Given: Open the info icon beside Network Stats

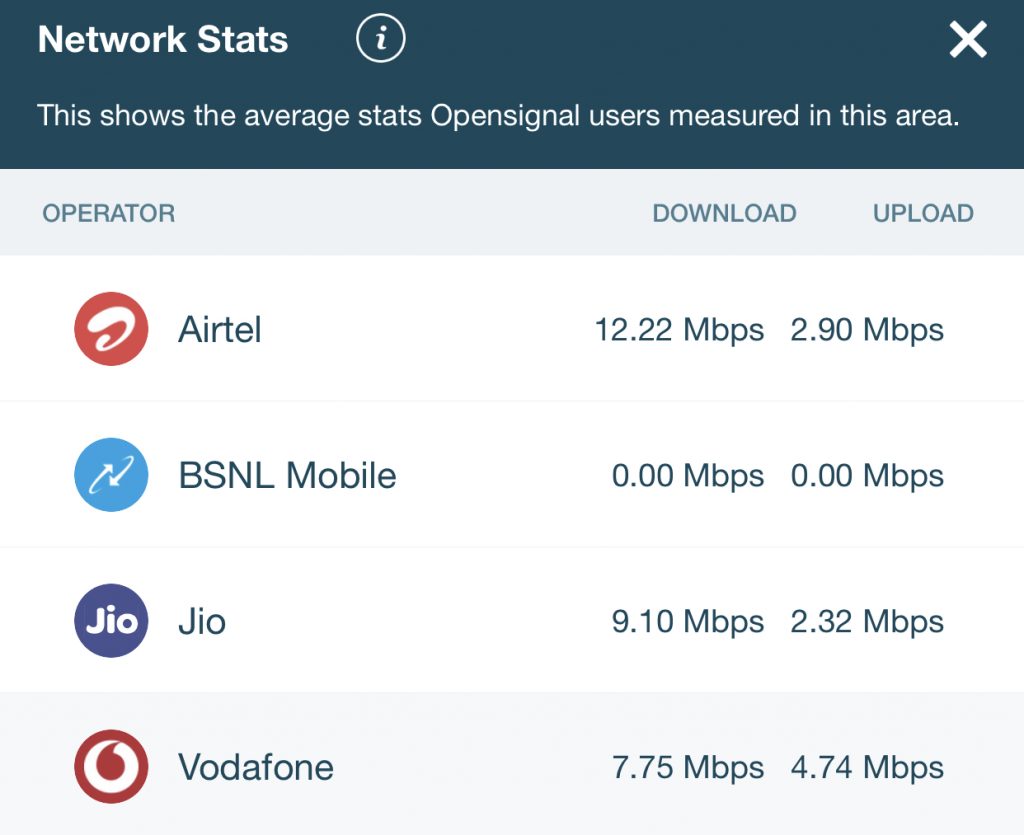Looking at the screenshot, I should click(381, 38).
